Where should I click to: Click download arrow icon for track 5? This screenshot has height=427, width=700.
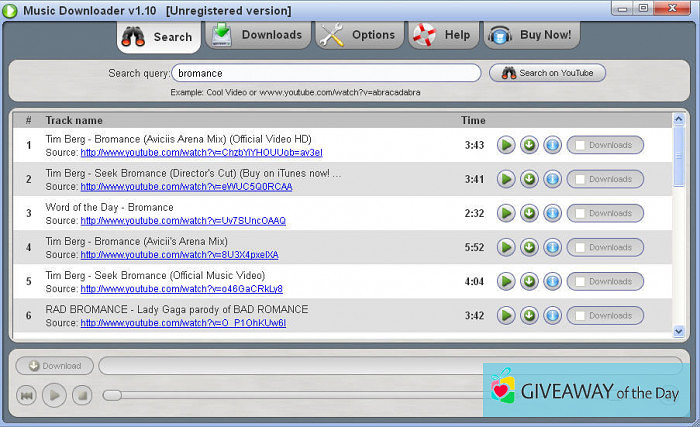point(529,281)
